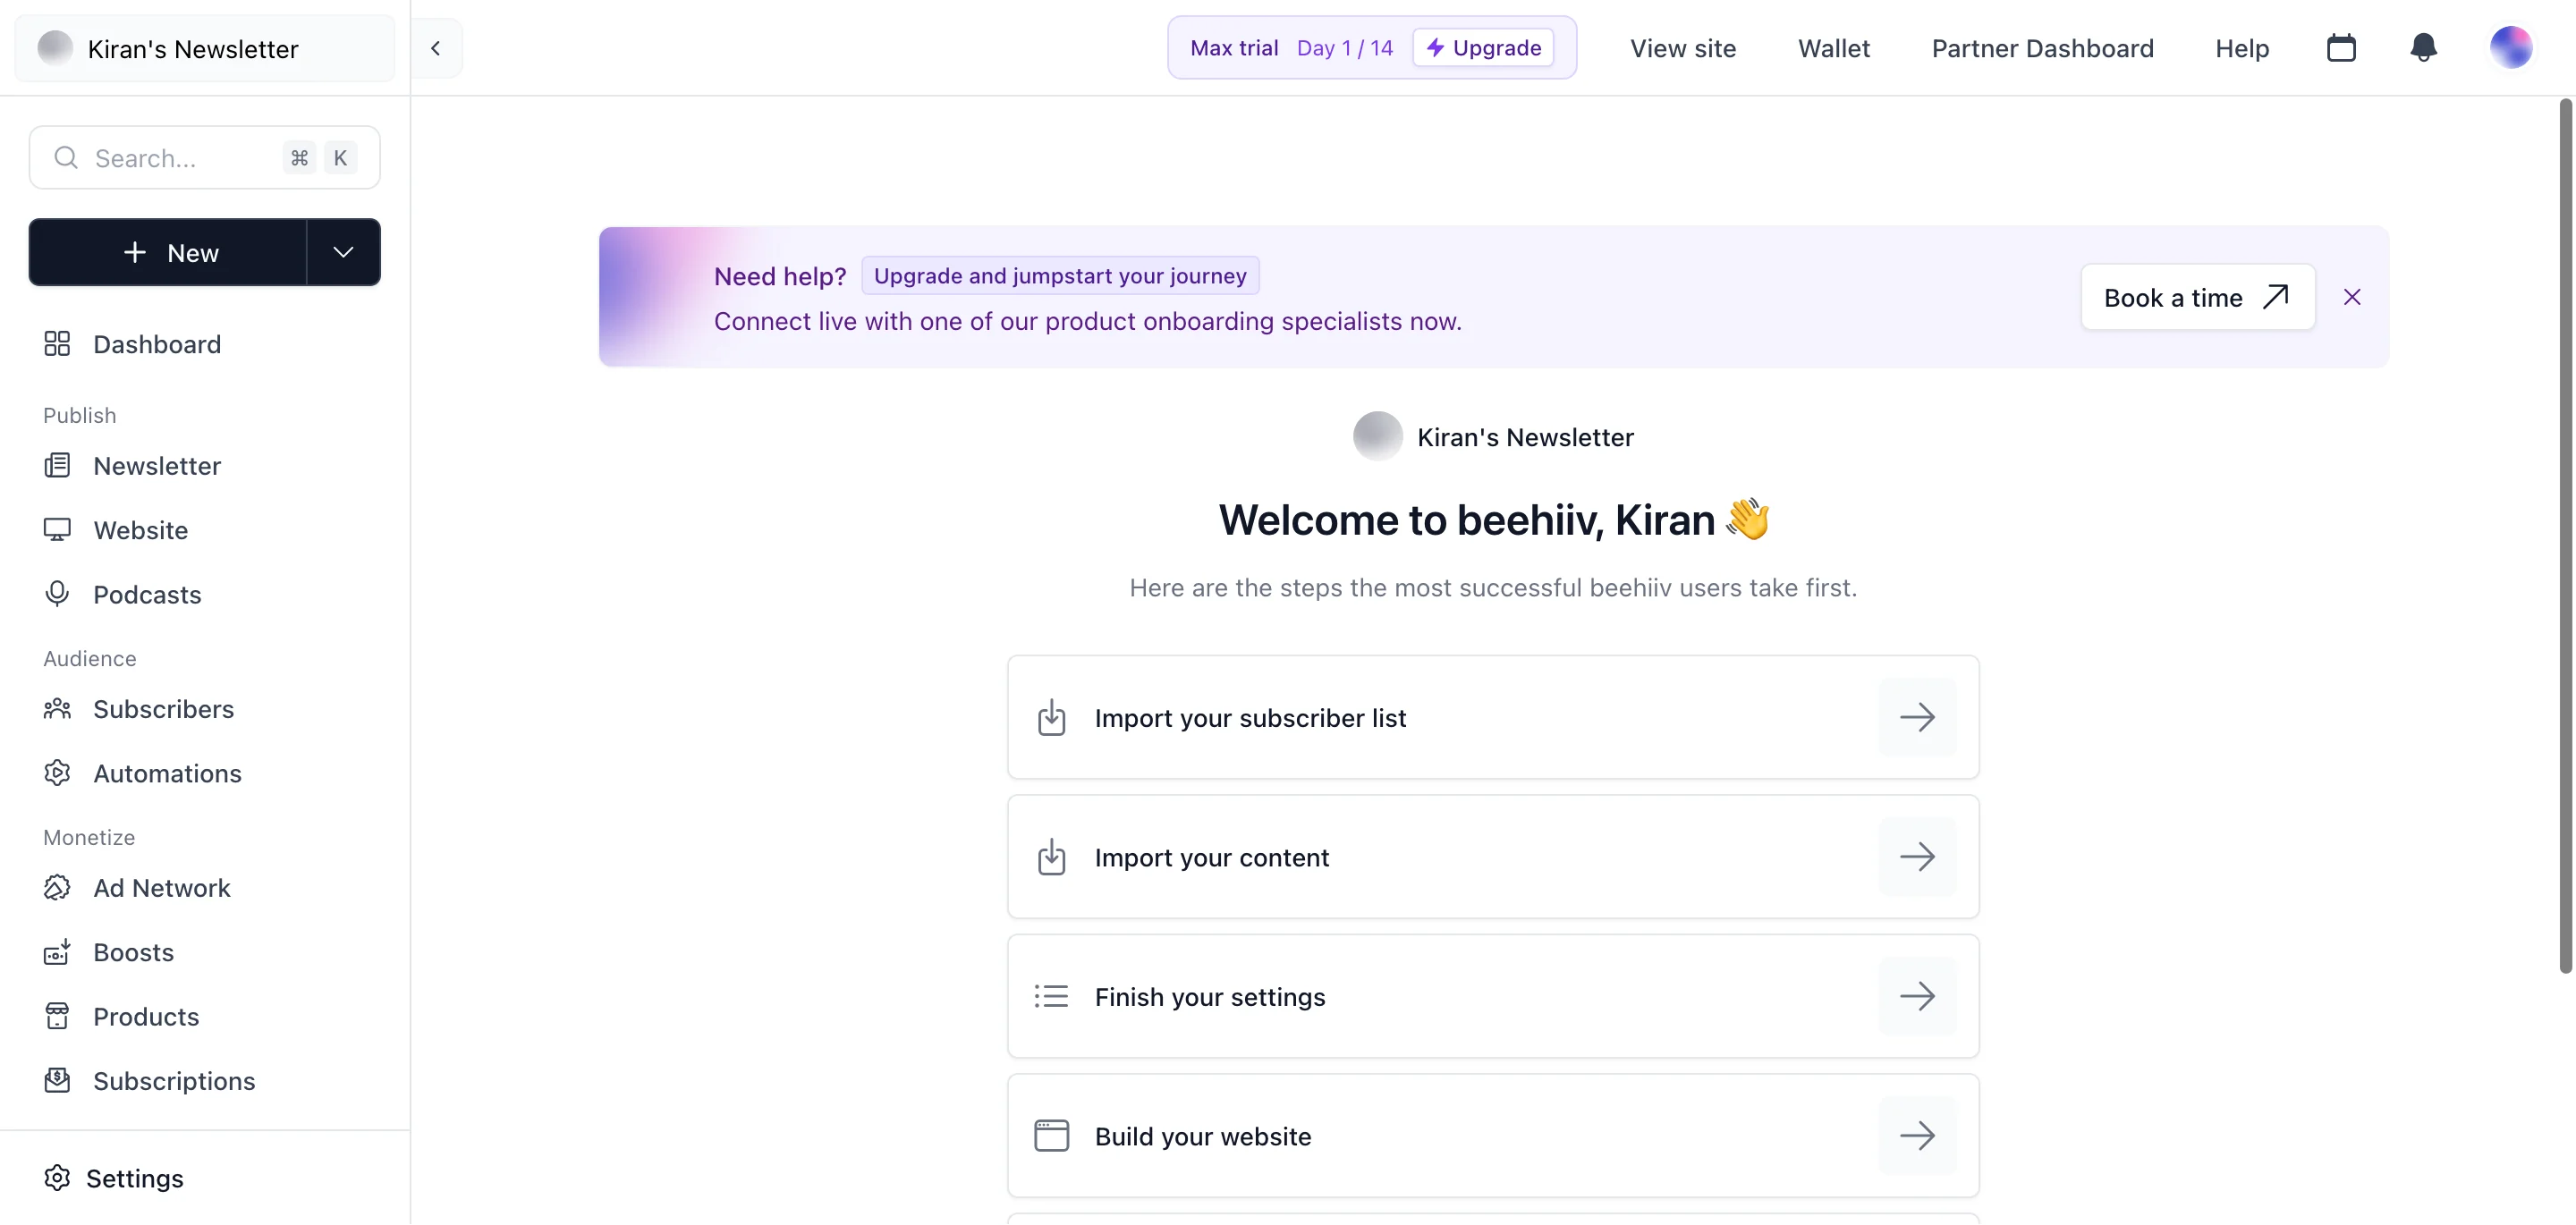
Task: Open Wallet in top bar
Action: (x=1833, y=48)
